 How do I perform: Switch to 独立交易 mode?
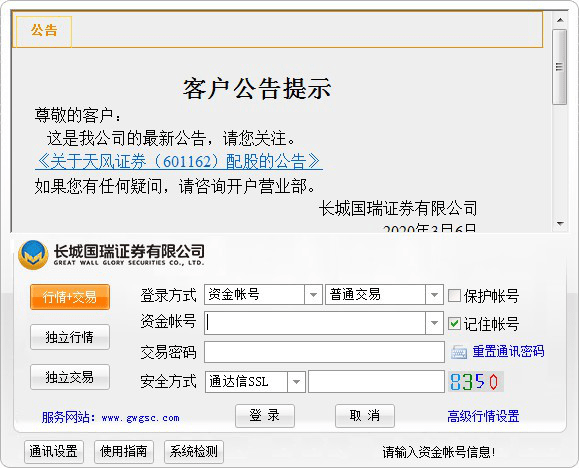point(70,377)
